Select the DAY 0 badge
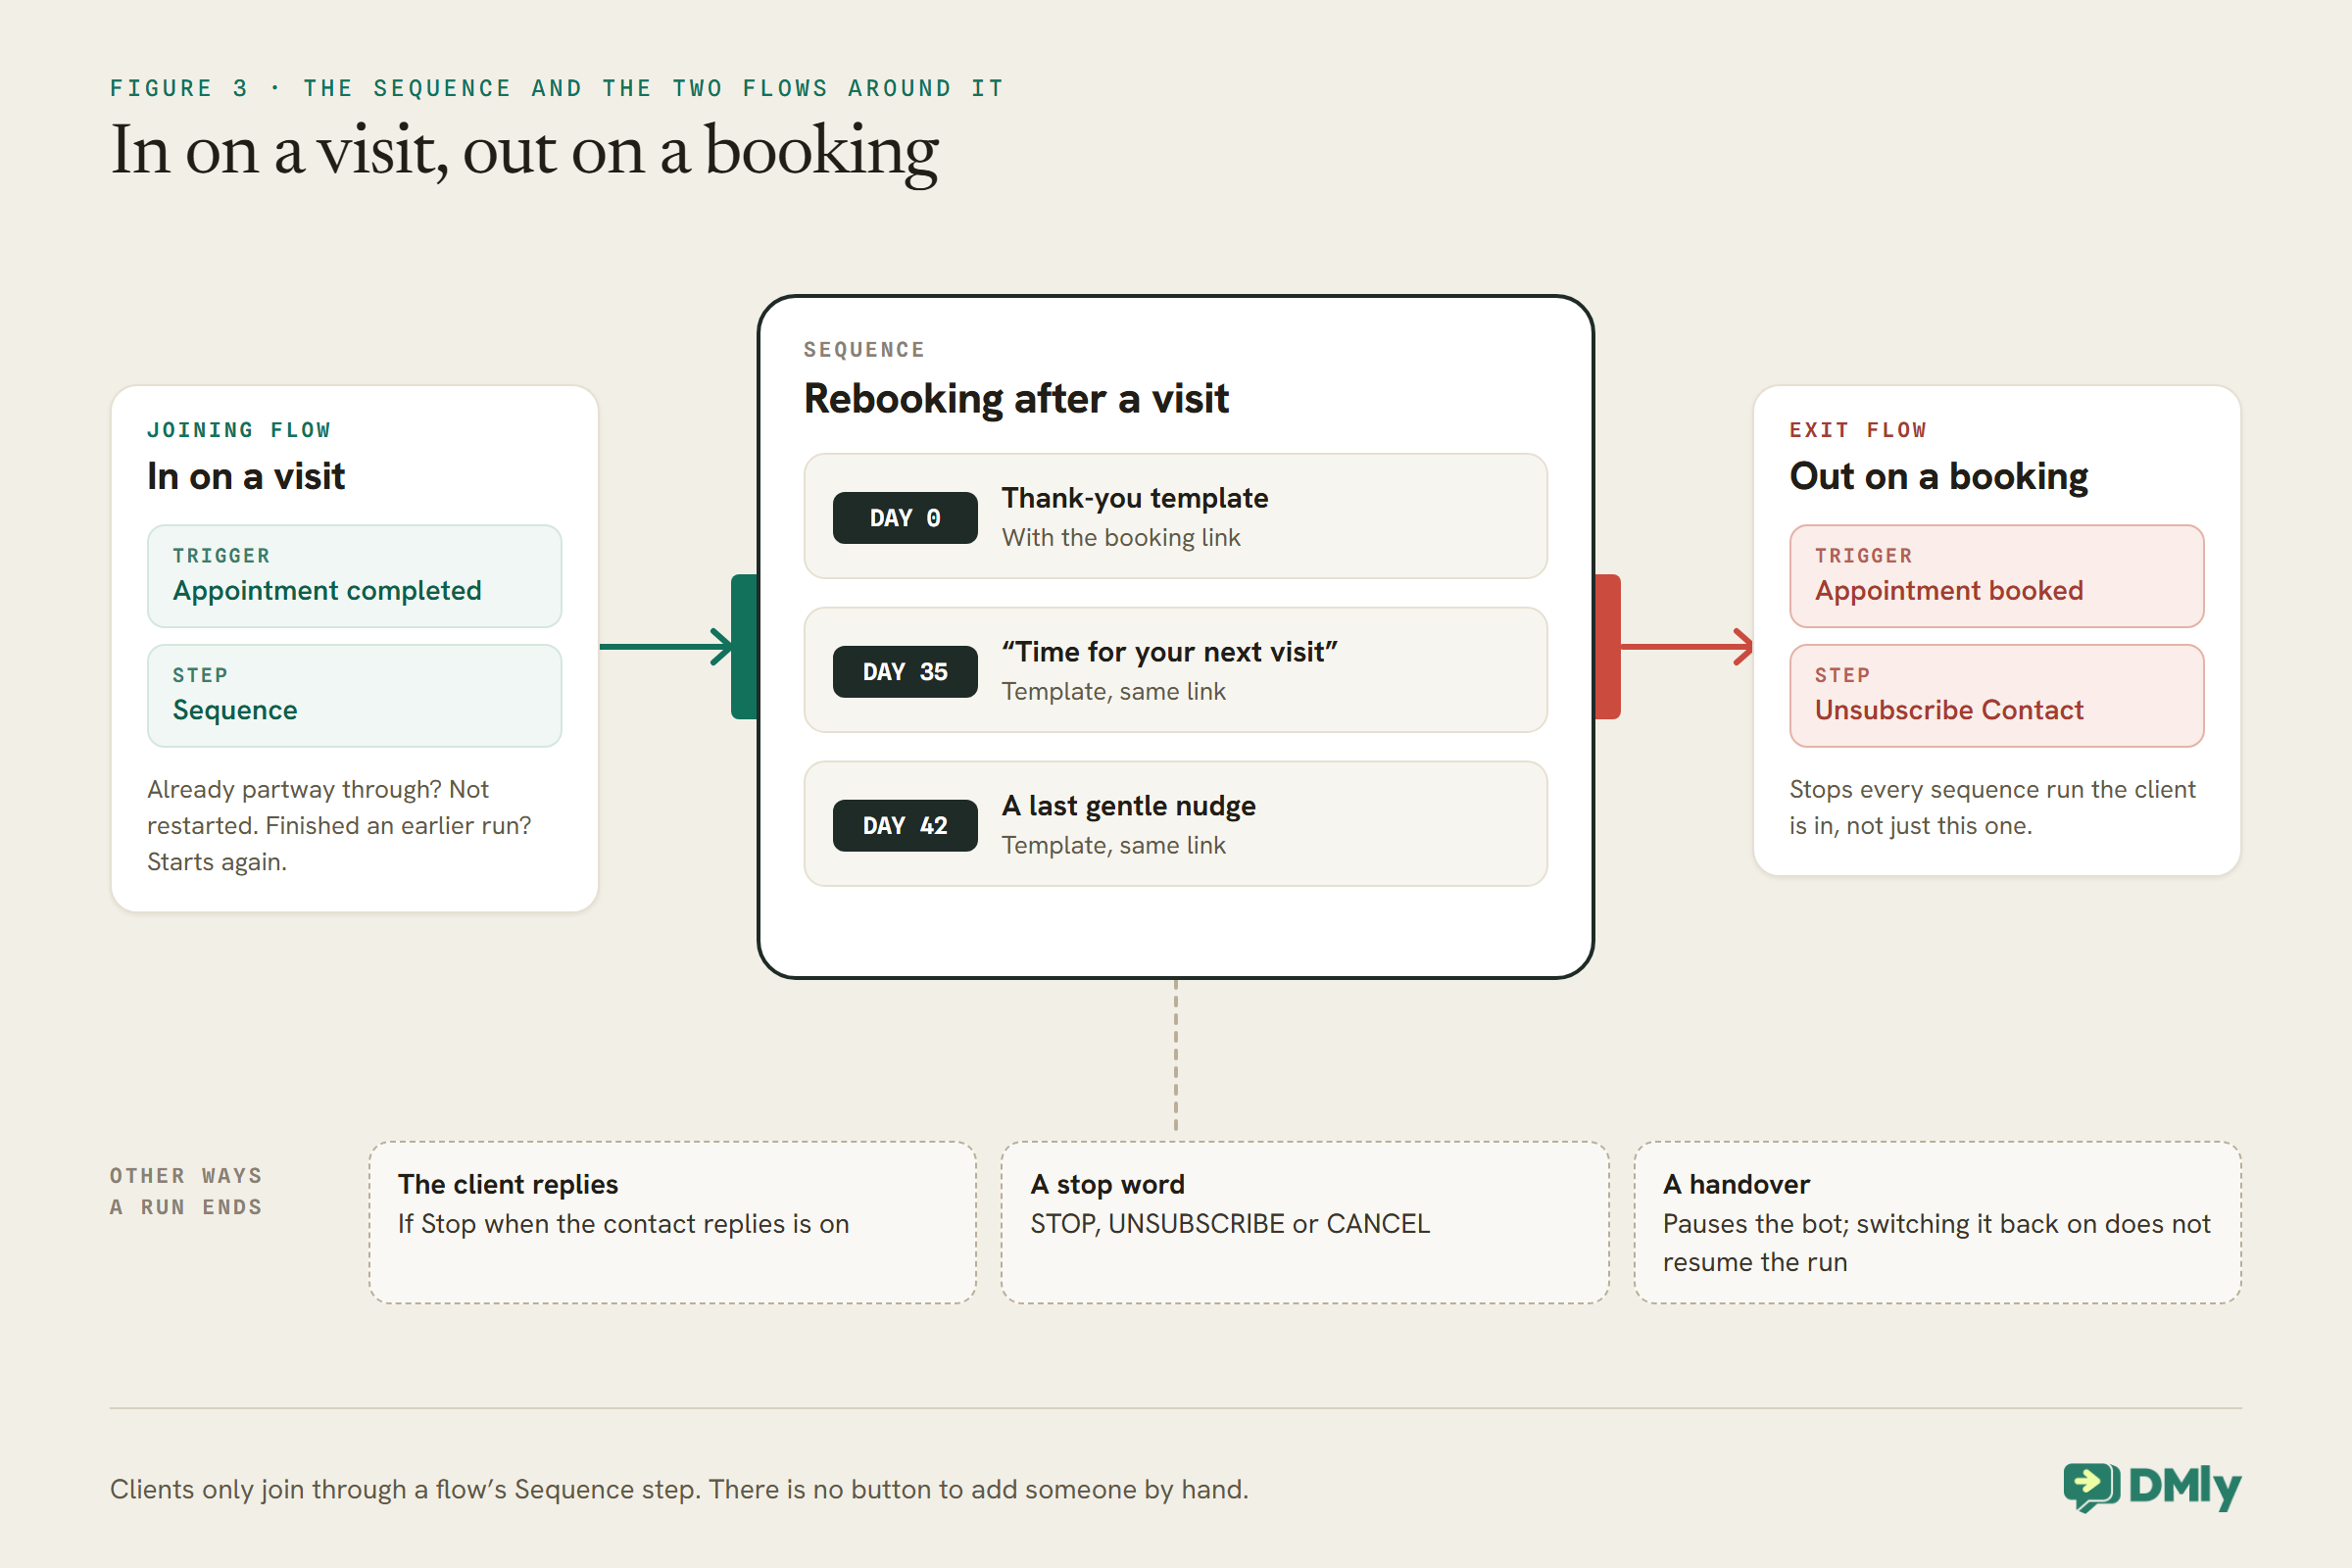Viewport: 2352px width, 1568px height. click(x=905, y=518)
